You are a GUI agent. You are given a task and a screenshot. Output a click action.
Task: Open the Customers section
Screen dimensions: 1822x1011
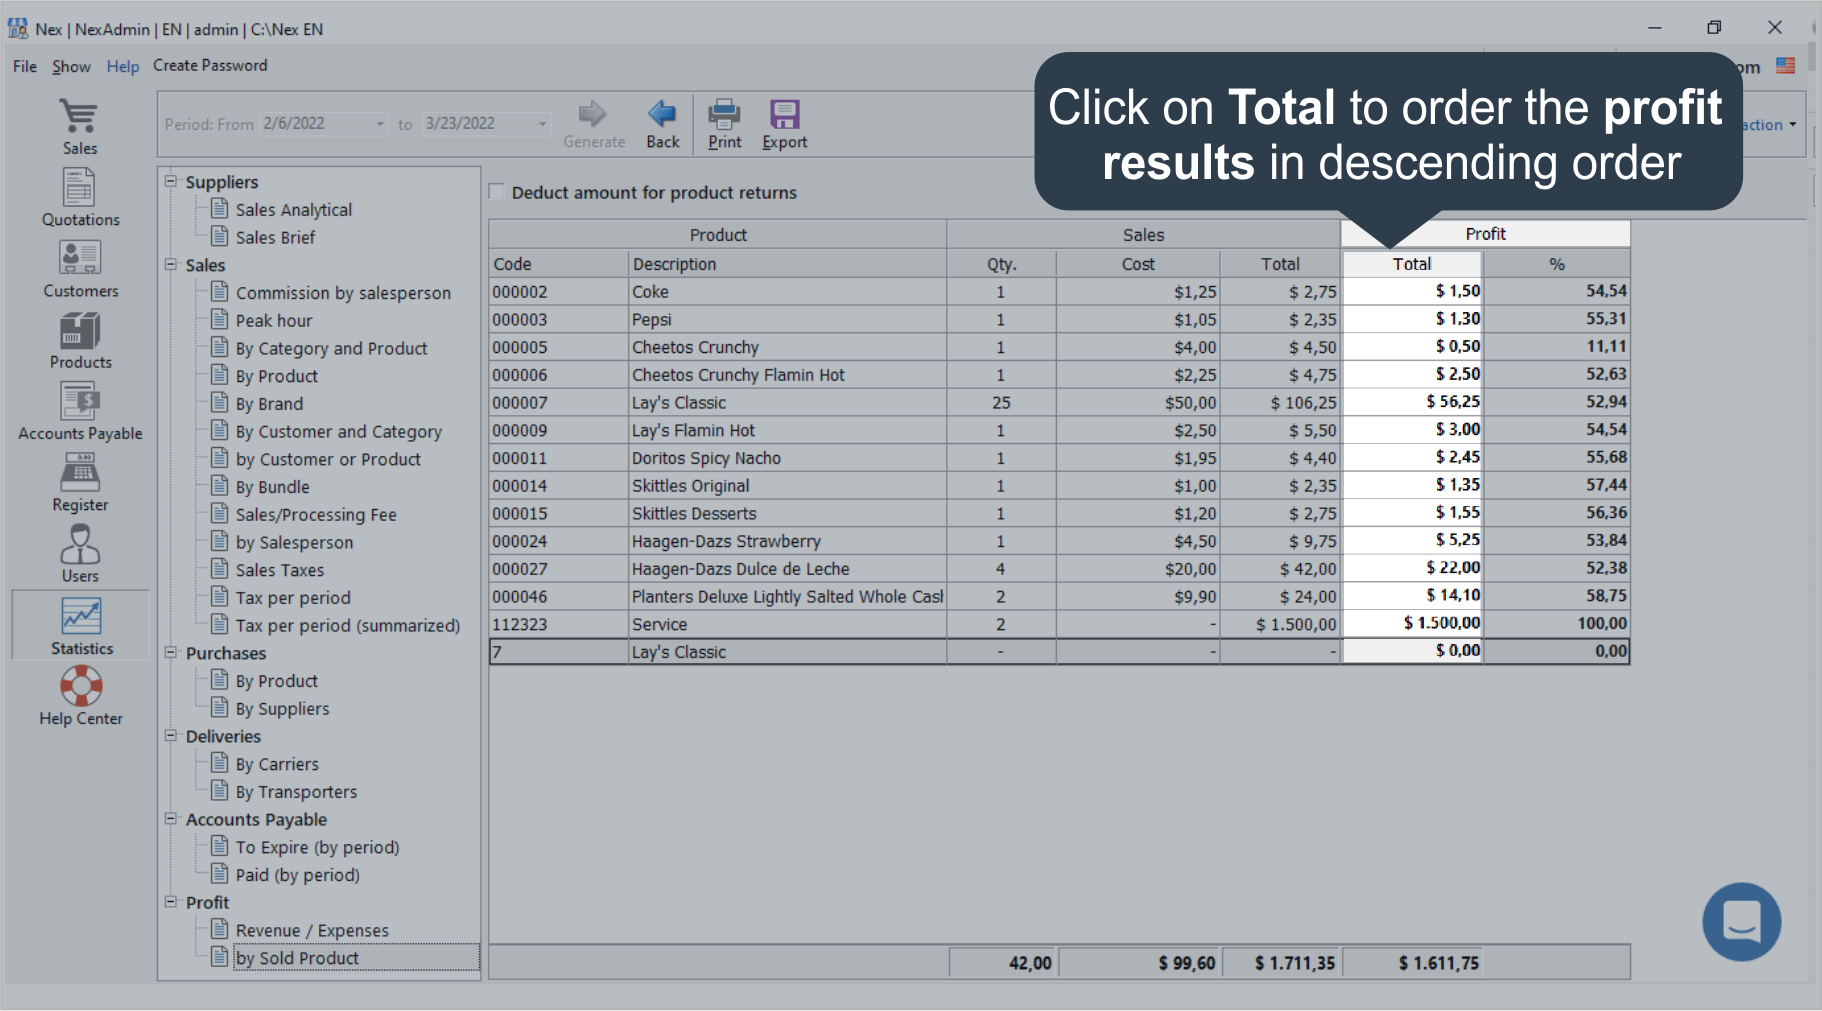[79, 266]
